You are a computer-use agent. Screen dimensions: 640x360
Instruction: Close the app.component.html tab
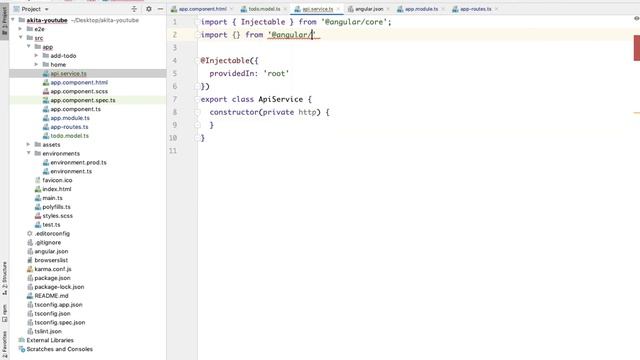[231, 9]
